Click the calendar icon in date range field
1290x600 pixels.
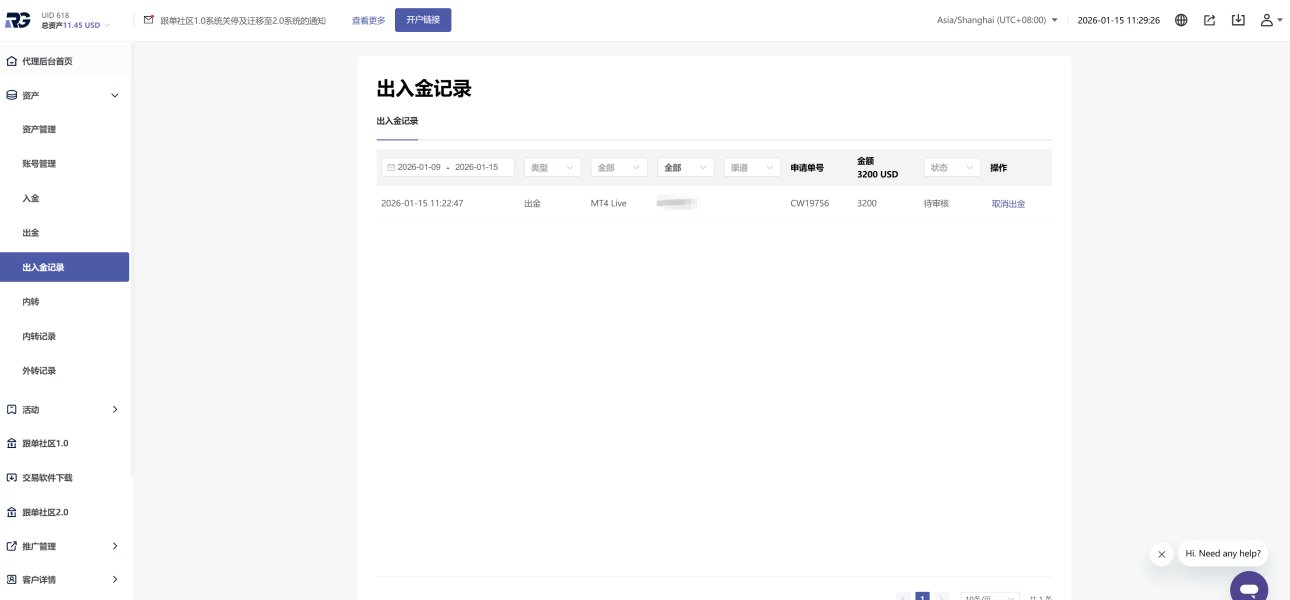pos(391,168)
